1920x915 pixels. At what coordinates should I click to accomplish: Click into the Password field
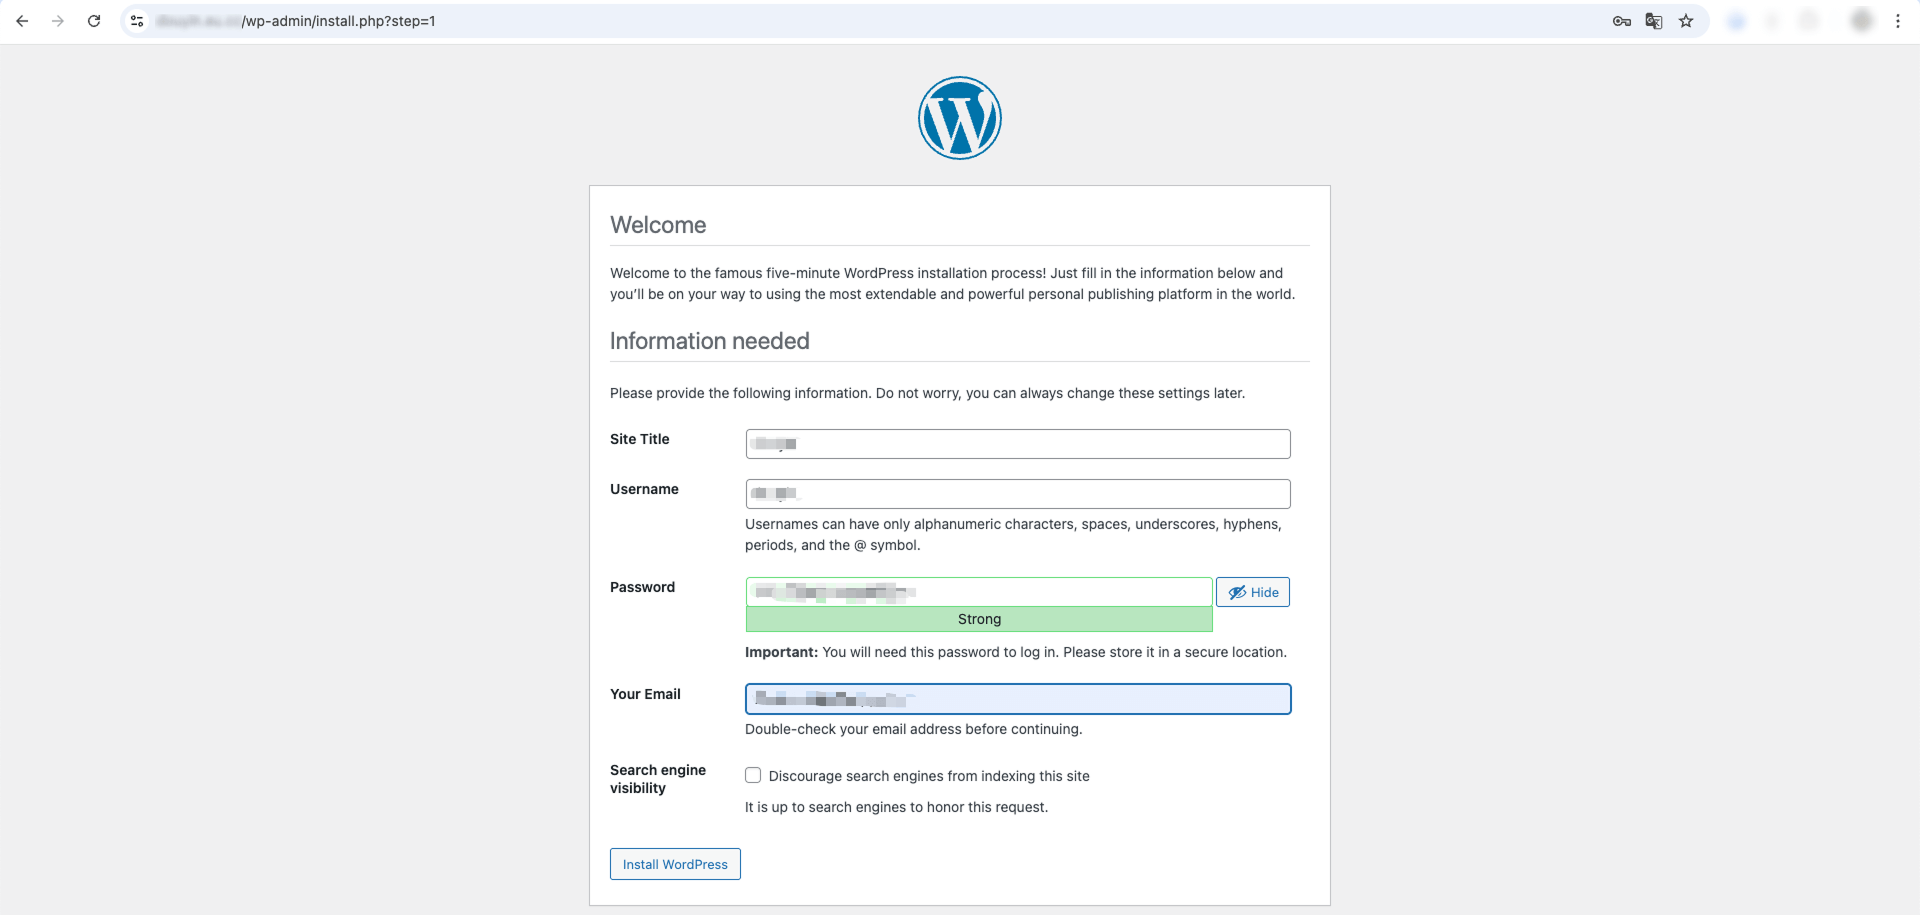979,592
